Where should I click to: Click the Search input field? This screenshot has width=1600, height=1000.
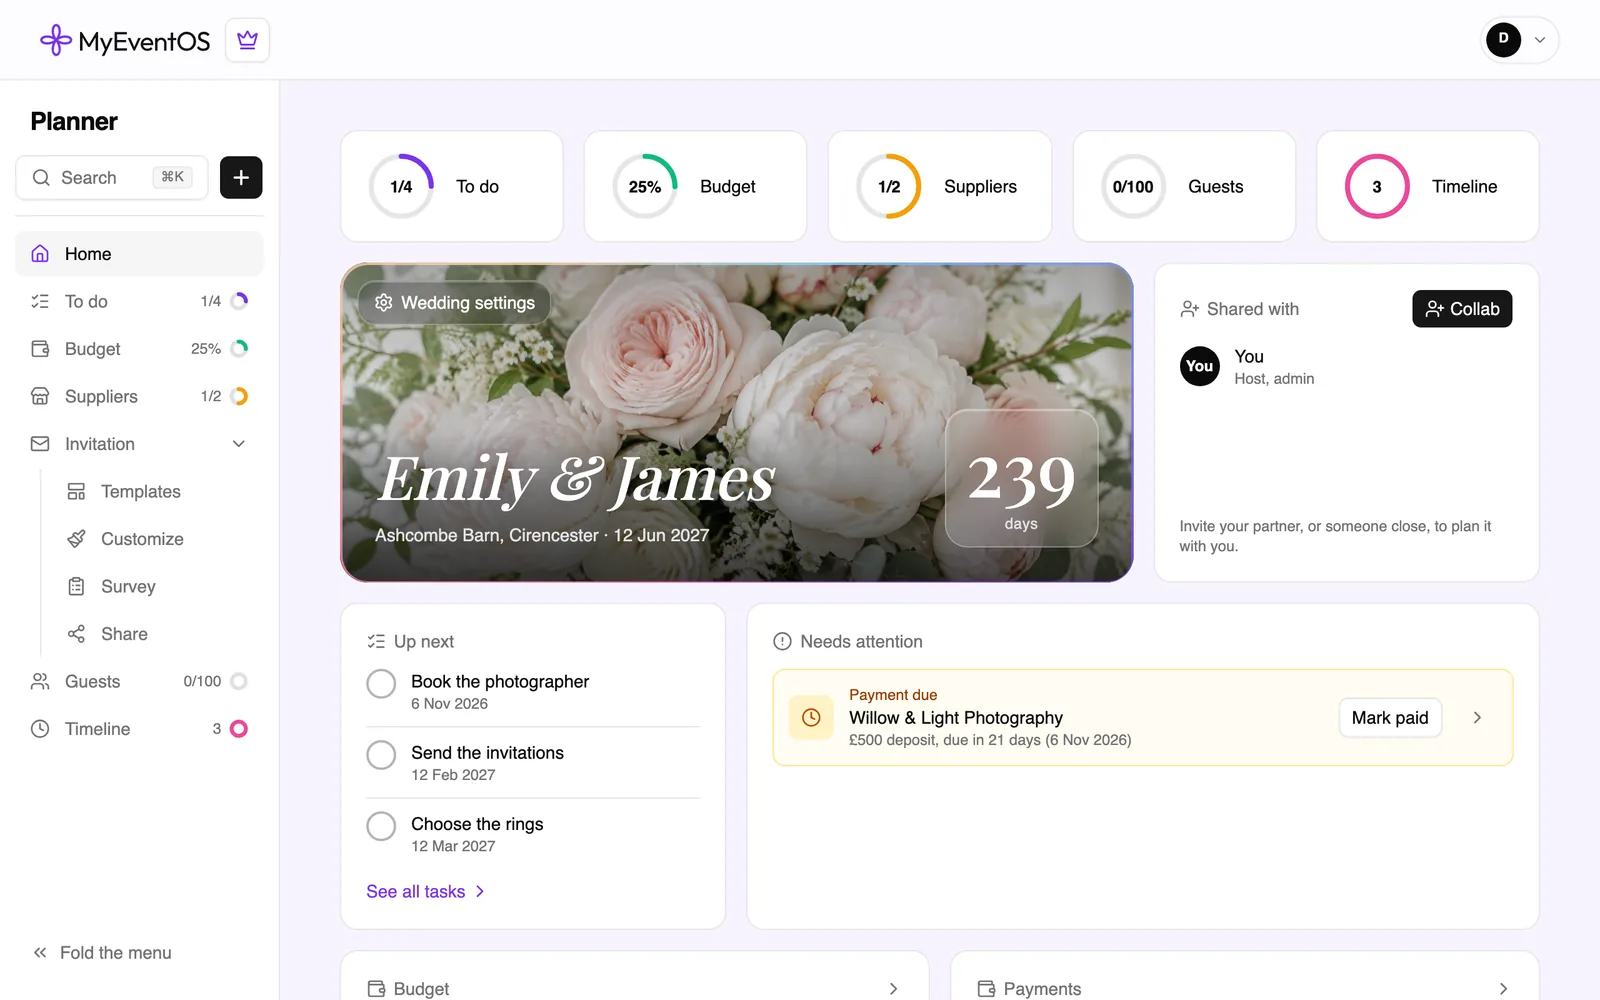click(112, 177)
